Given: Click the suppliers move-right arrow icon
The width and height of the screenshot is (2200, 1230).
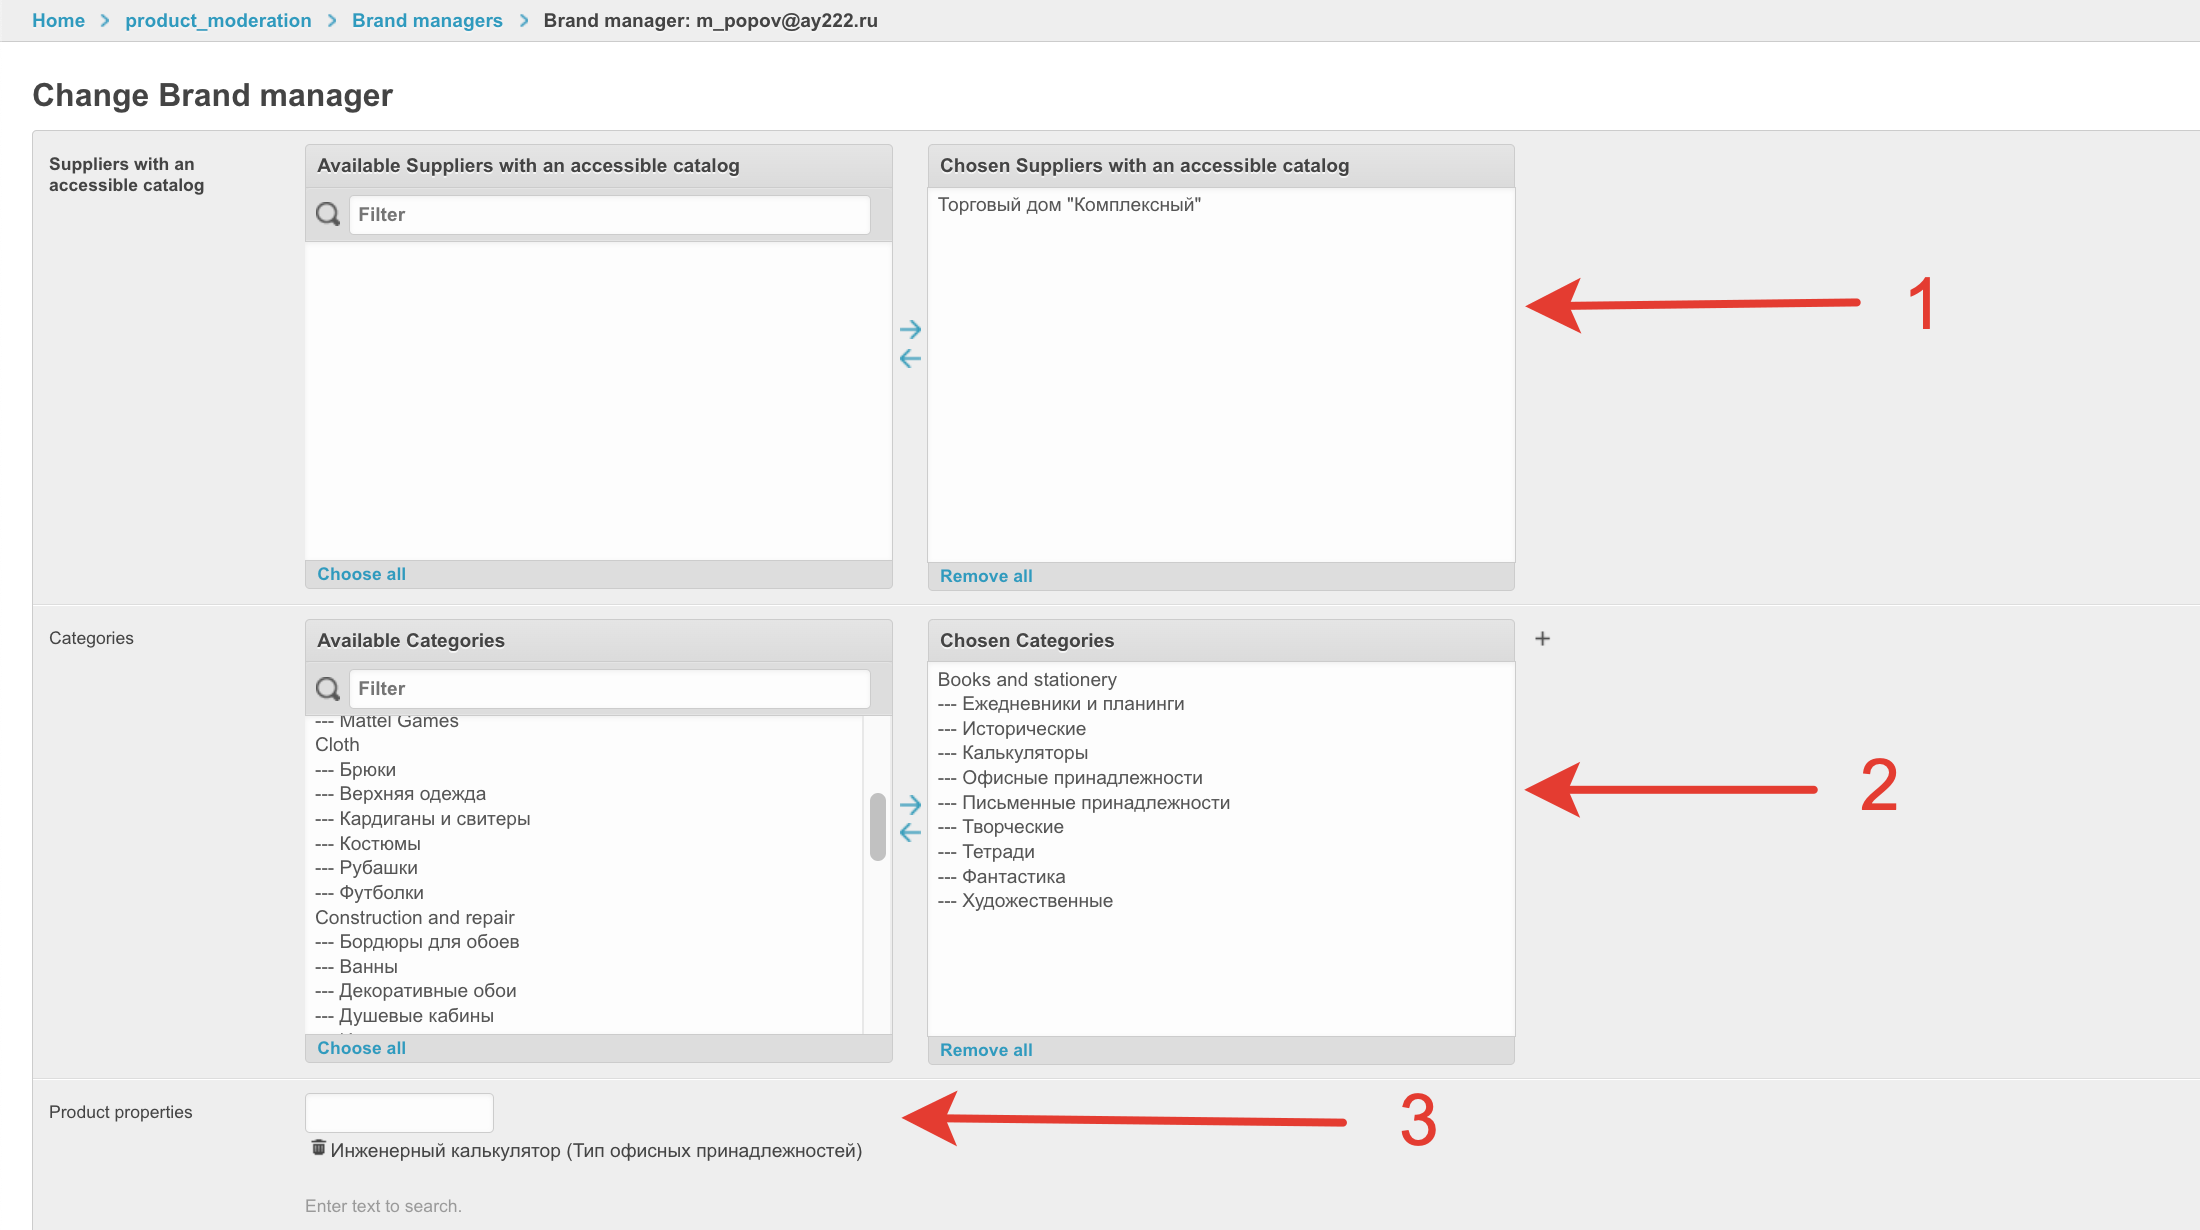Looking at the screenshot, I should (x=910, y=329).
